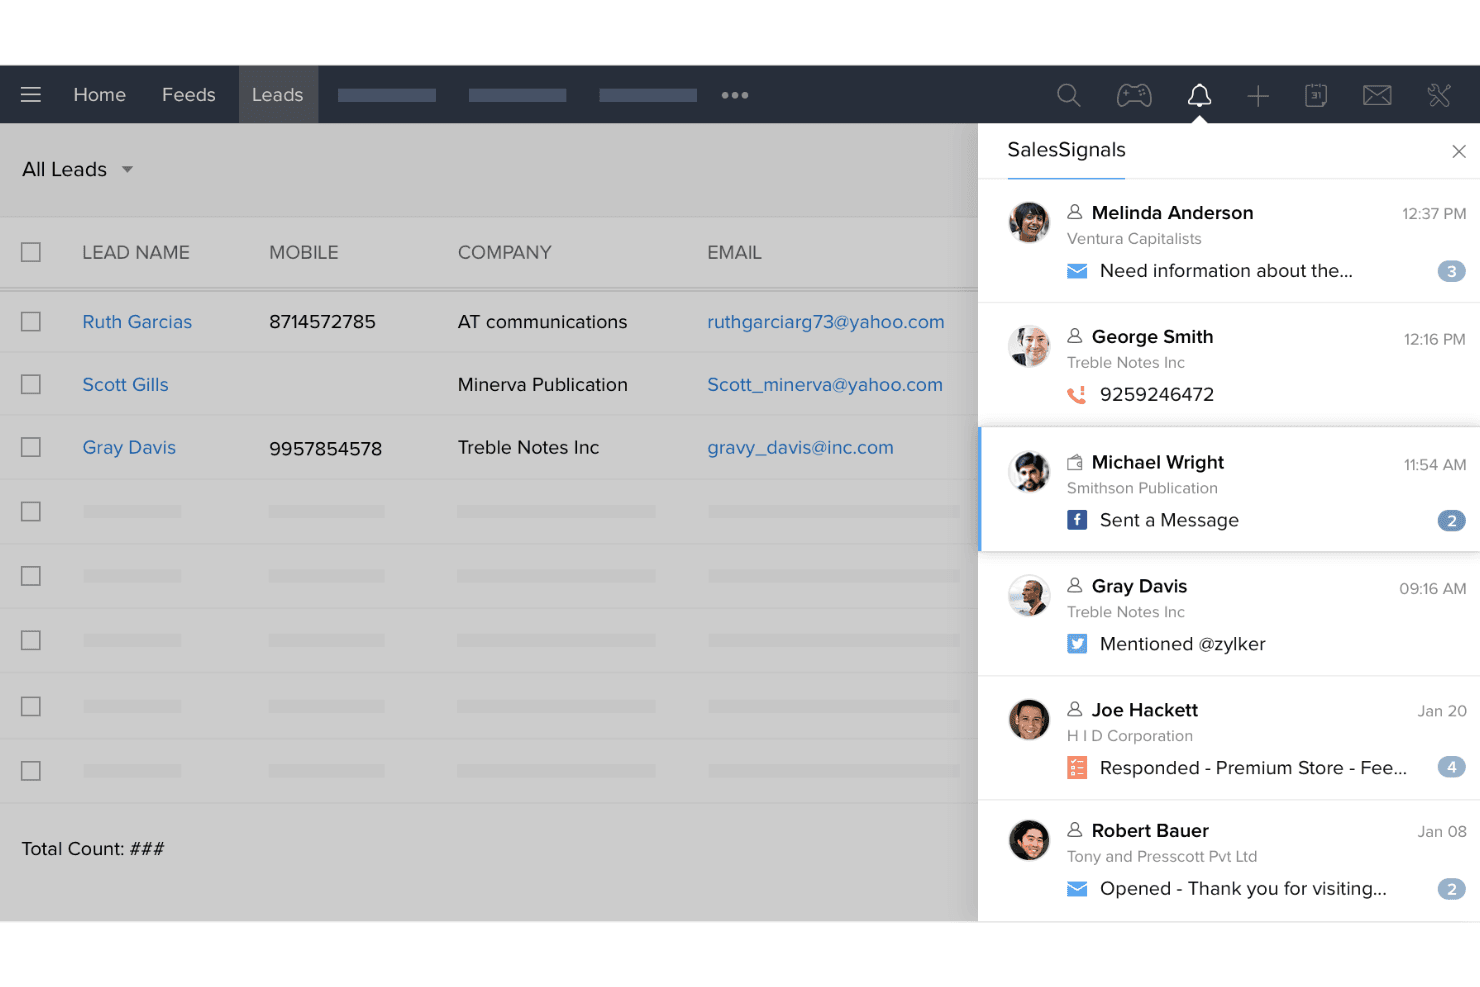Image resolution: width=1480 pixels, height=987 pixels.
Task: Click the count badge 4 for Joe Hackett
Action: tap(1452, 767)
